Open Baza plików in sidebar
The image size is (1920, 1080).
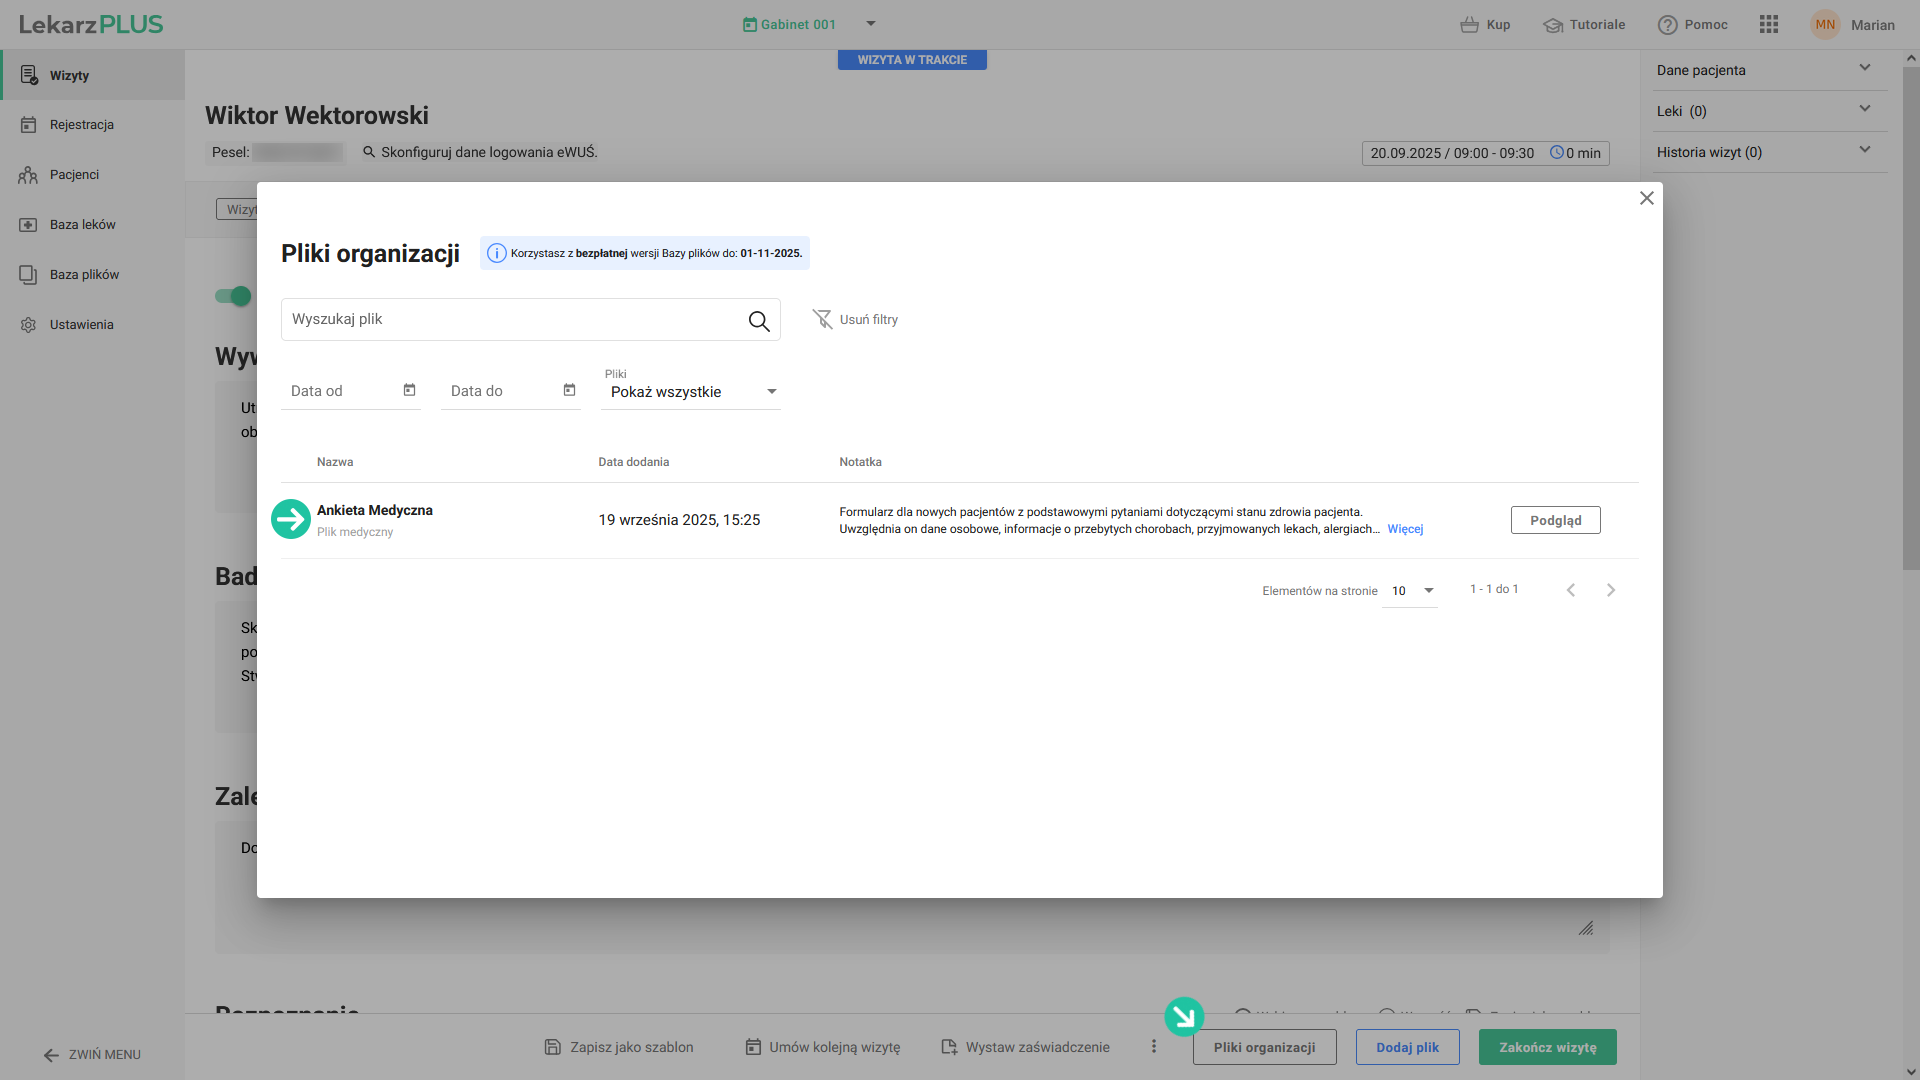(x=84, y=275)
